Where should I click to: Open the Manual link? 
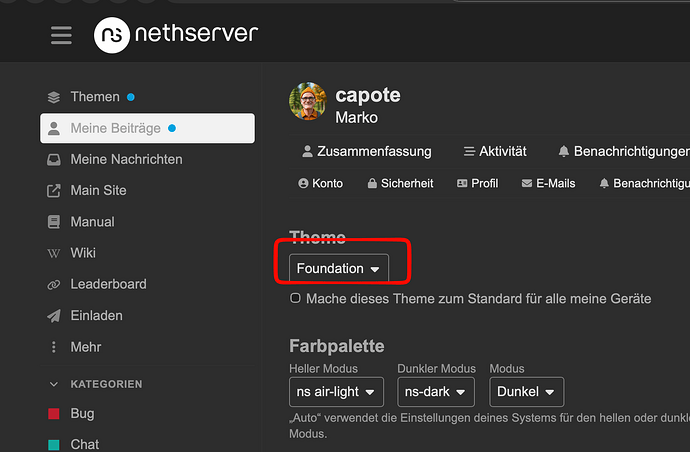[92, 222]
